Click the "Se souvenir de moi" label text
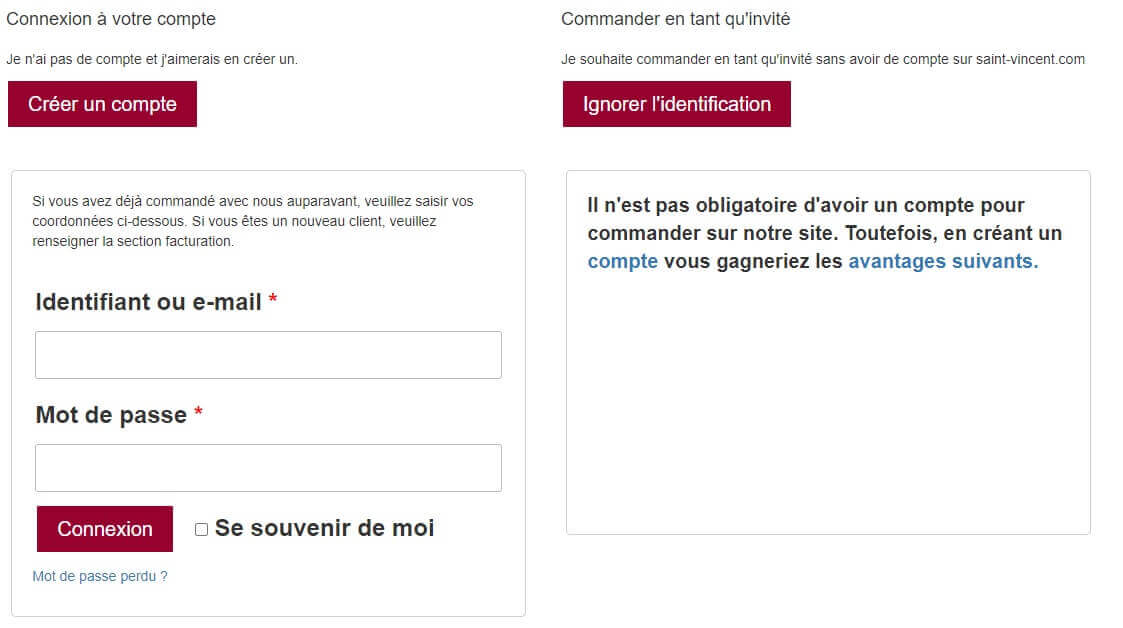 (324, 528)
